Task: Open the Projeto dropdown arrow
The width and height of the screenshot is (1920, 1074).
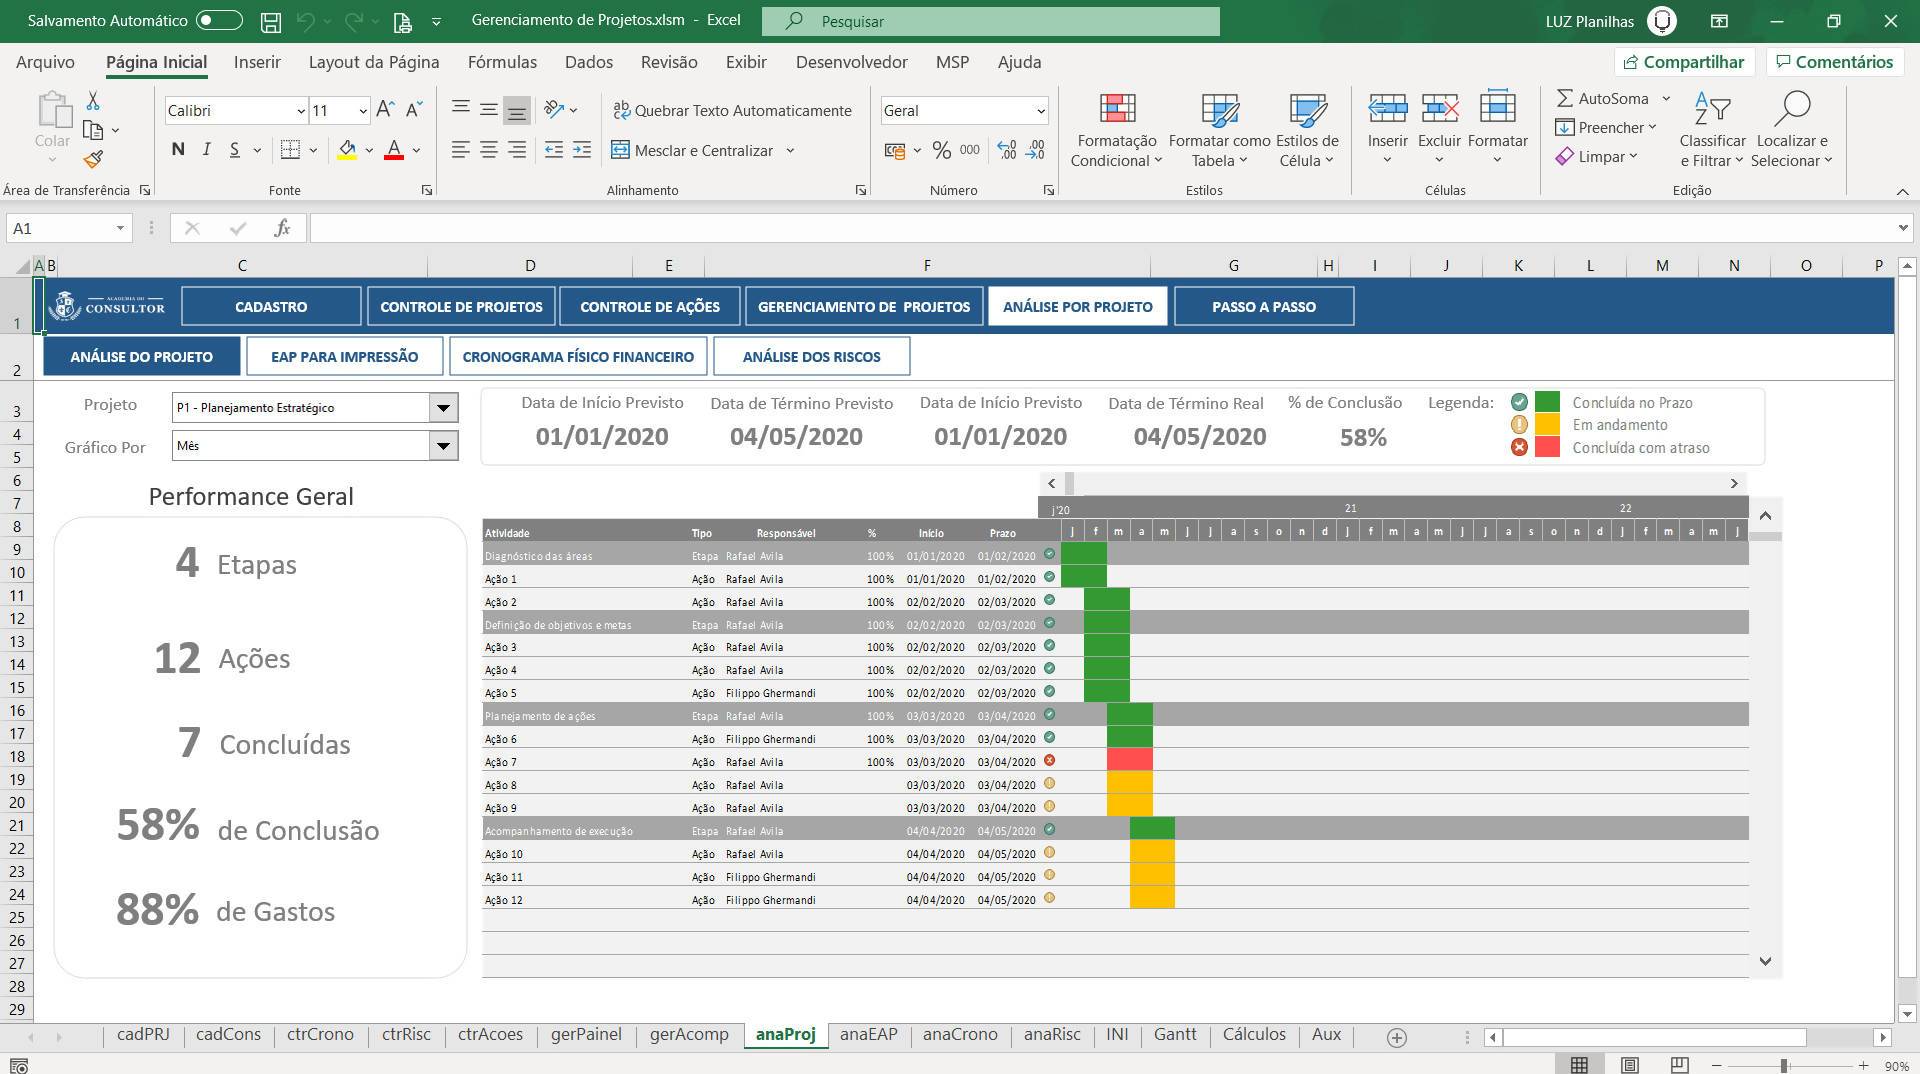Action: (x=443, y=407)
